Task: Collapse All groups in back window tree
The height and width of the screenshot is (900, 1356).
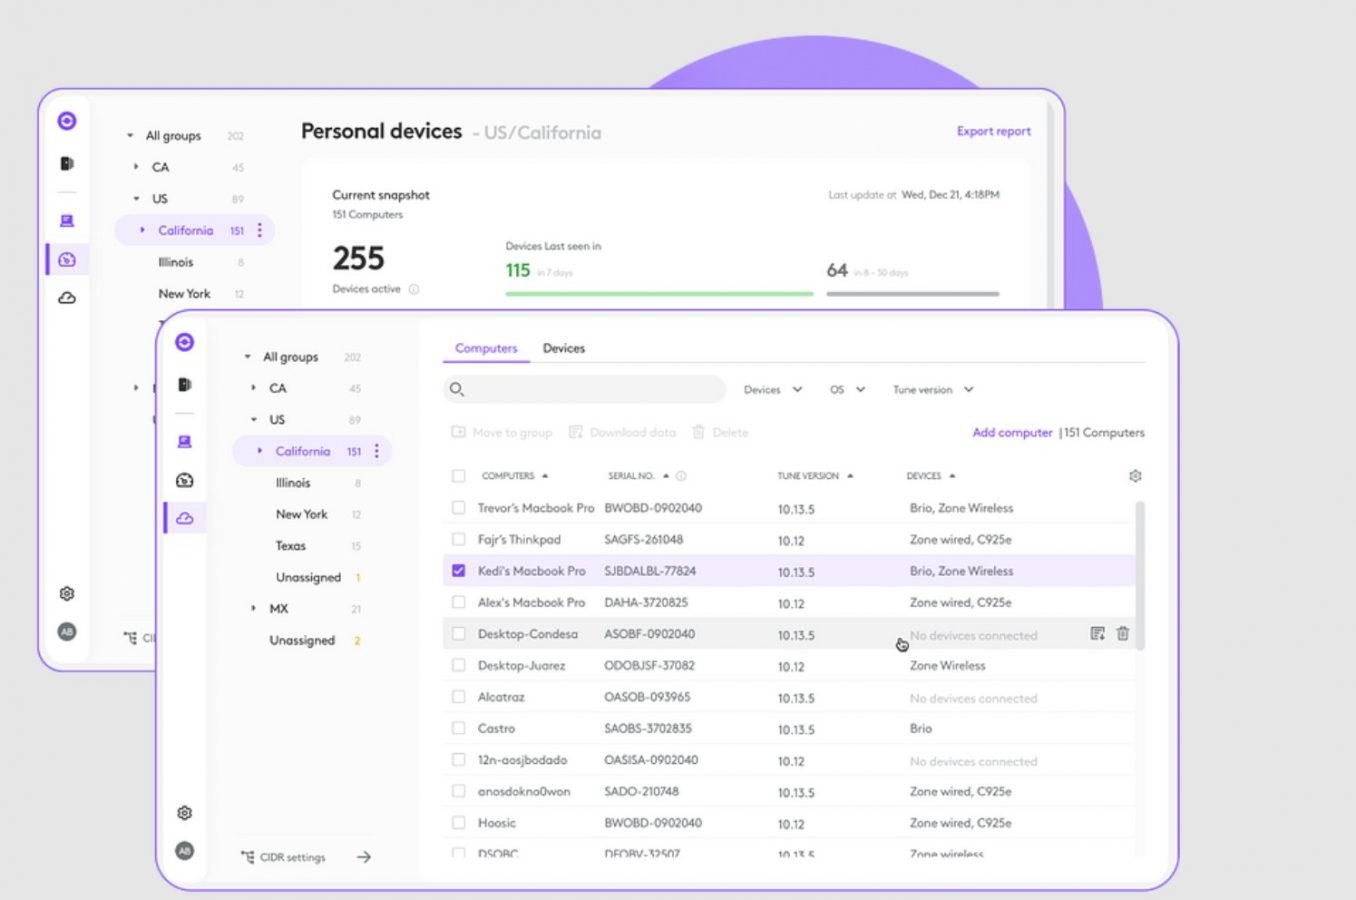Action: (130, 136)
